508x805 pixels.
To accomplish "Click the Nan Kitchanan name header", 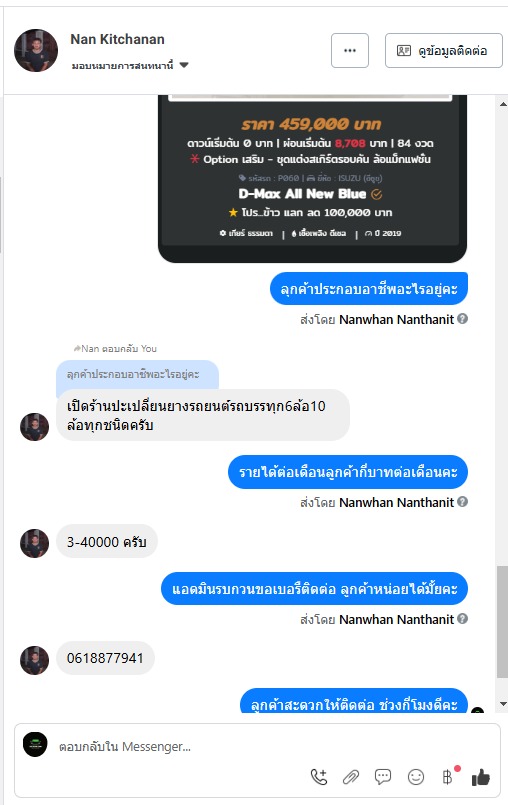I will point(117,40).
